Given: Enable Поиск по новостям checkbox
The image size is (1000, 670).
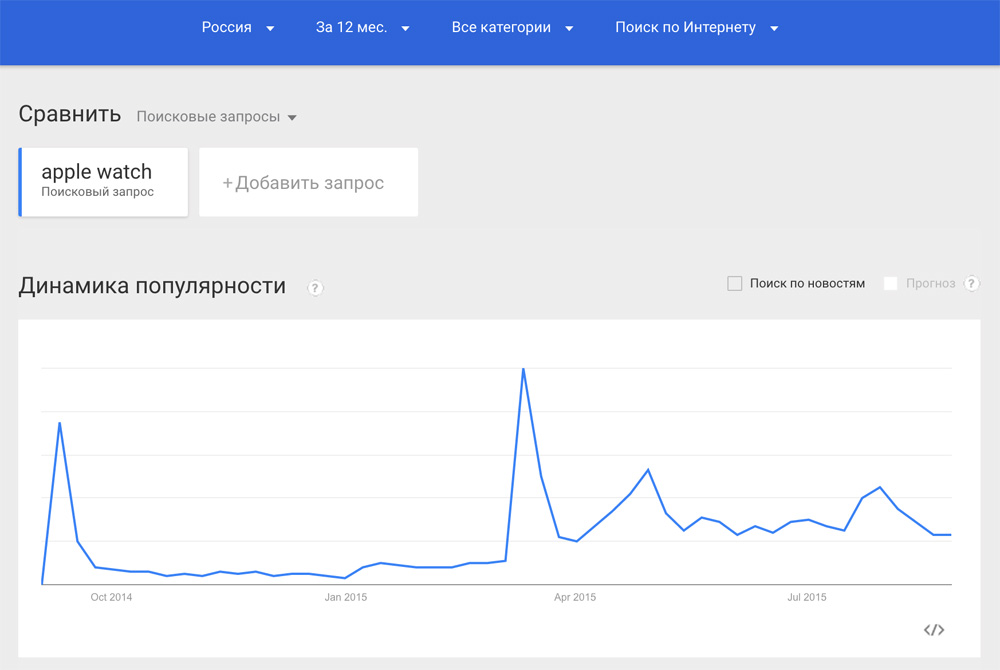Looking at the screenshot, I should [x=735, y=284].
